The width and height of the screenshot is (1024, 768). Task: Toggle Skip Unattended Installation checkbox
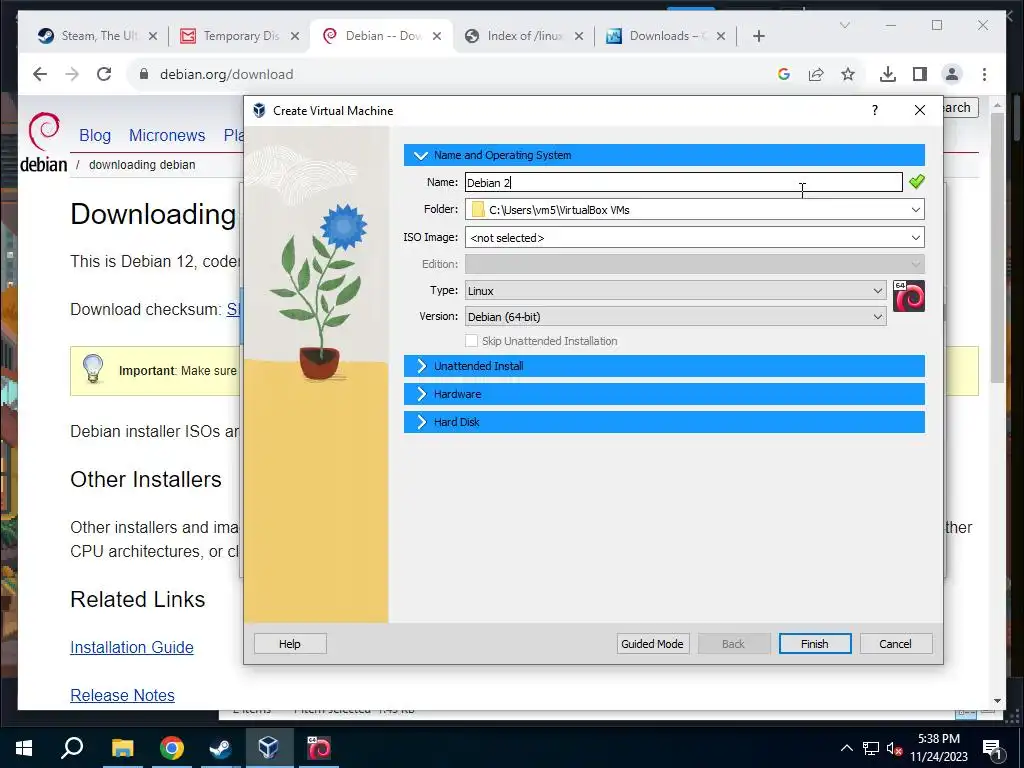[x=472, y=341]
